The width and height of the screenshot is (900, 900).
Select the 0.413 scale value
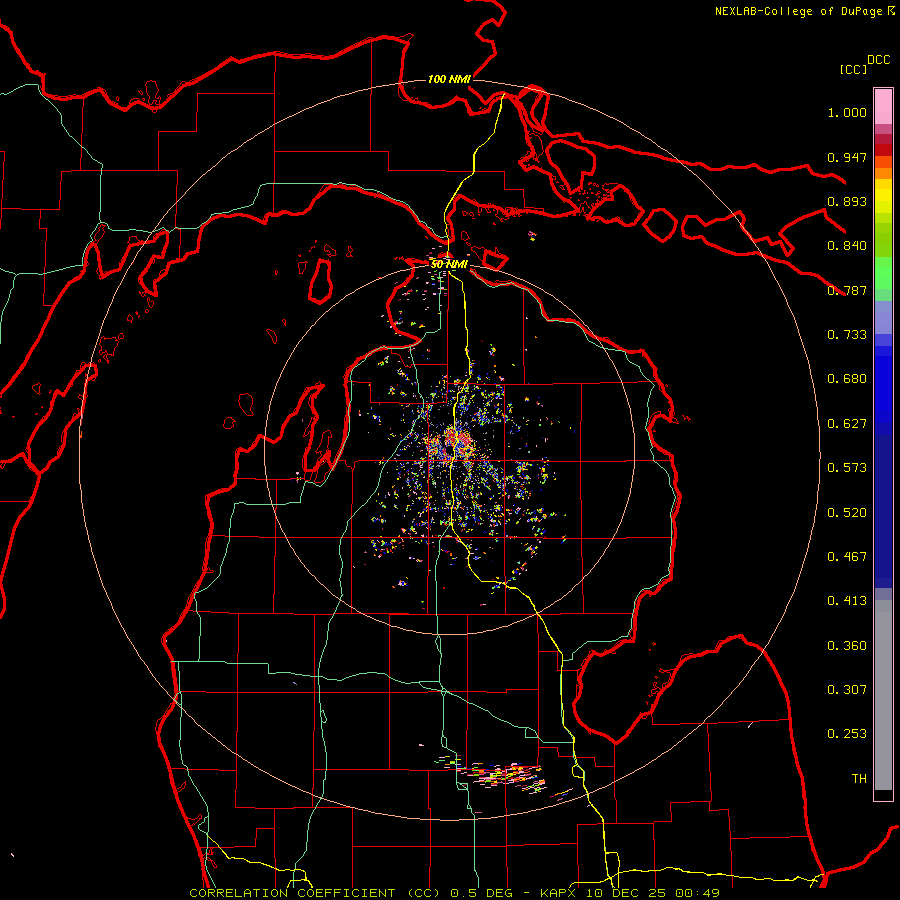847,601
